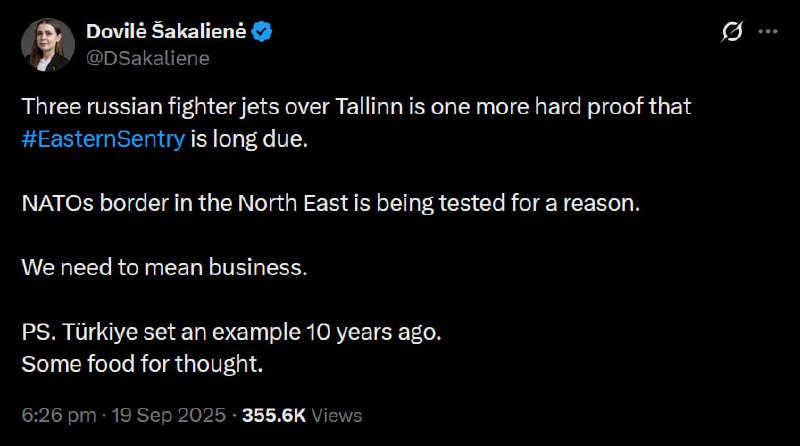The height and width of the screenshot is (446, 800).
Task: Click the blue verified checkmark badge
Action: pyautogui.click(x=262, y=33)
